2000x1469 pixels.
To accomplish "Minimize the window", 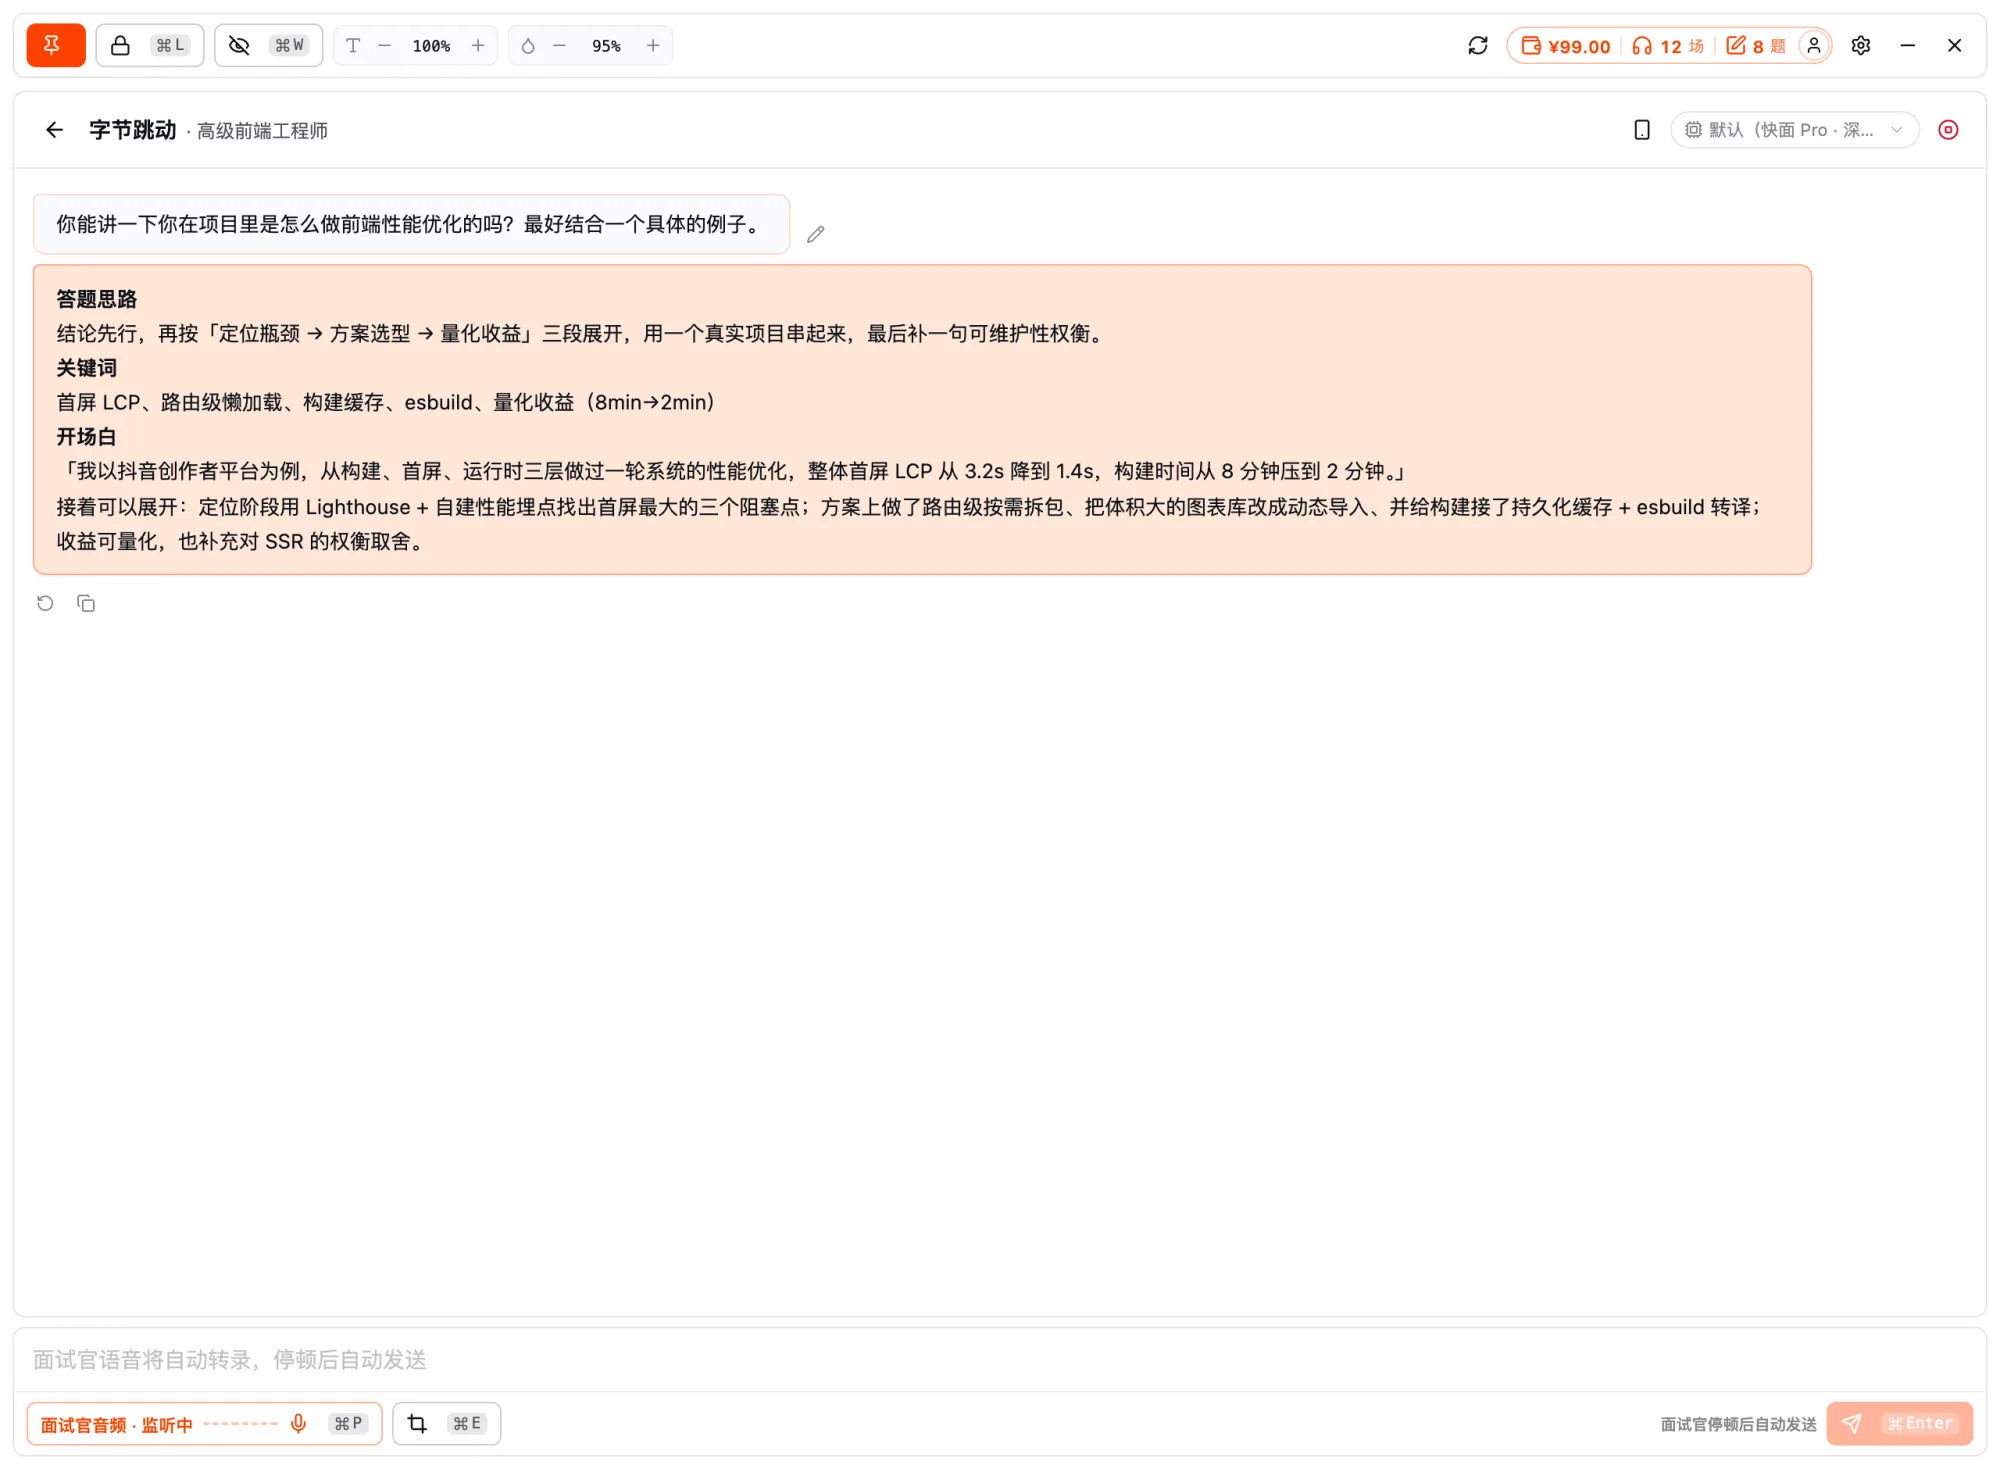I will tap(1908, 45).
